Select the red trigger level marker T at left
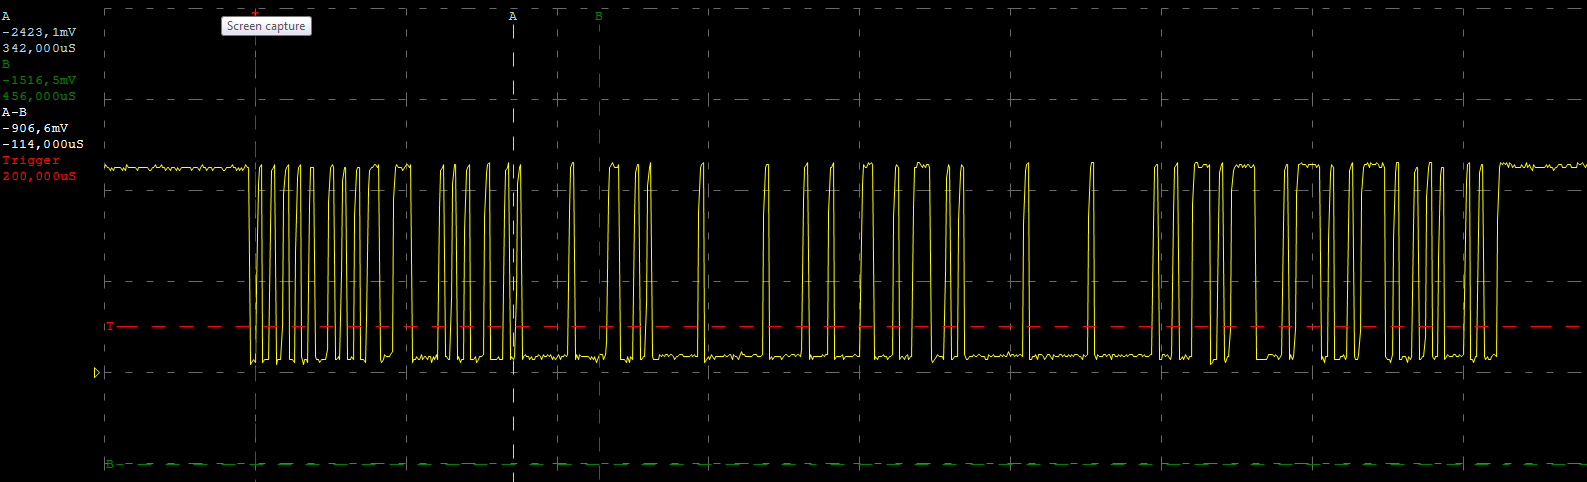This screenshot has height=482, width=1587. (110, 326)
